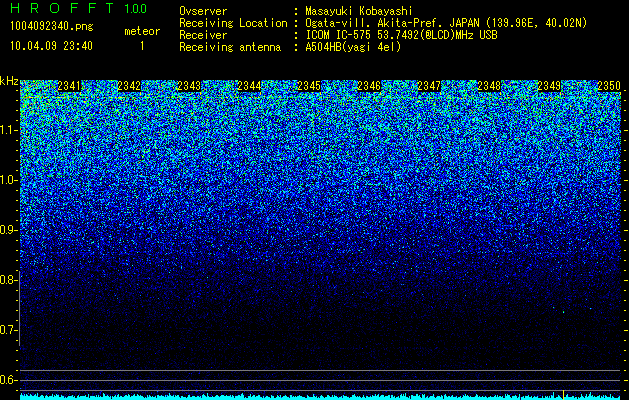Screen dimensions: 629x400
Task: Click the meteor count value 1
Action: coord(142,46)
